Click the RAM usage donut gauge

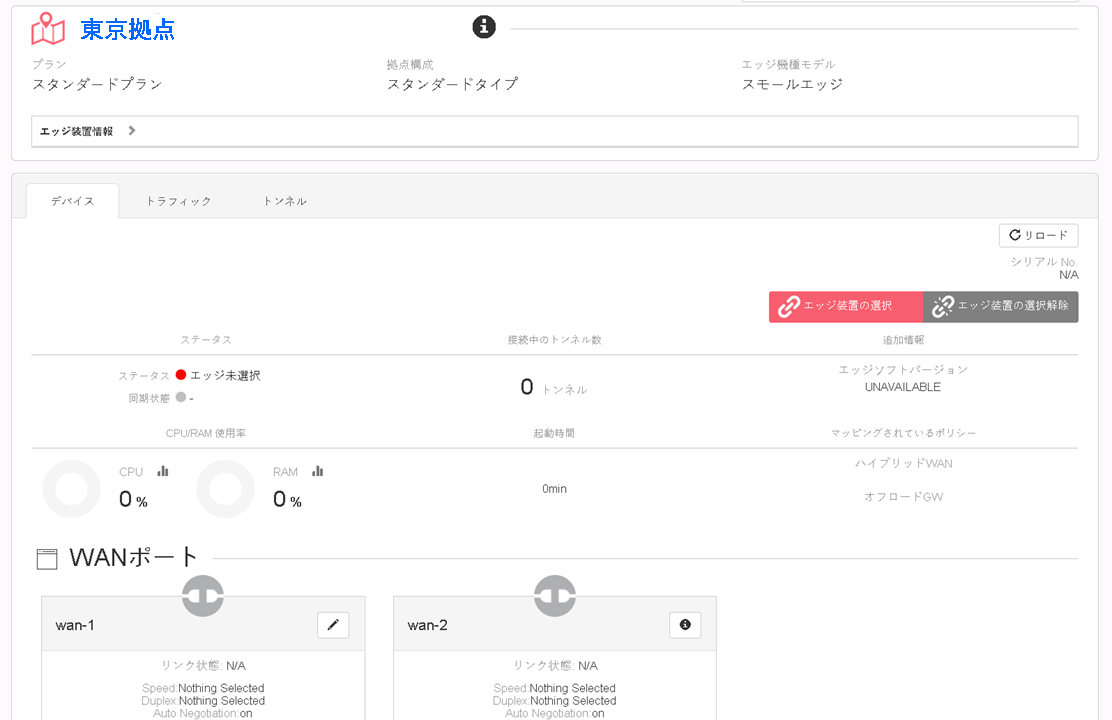point(226,489)
